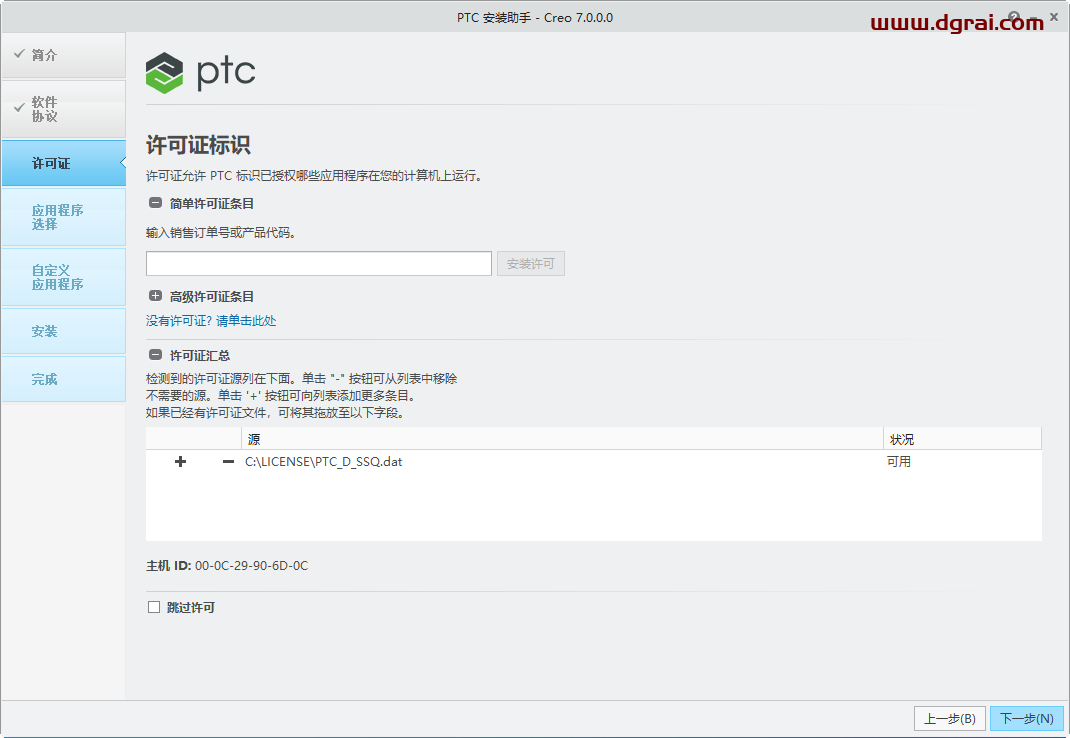Minimize the installer window
Screen dimensions: 1070x738
point(1035,17)
